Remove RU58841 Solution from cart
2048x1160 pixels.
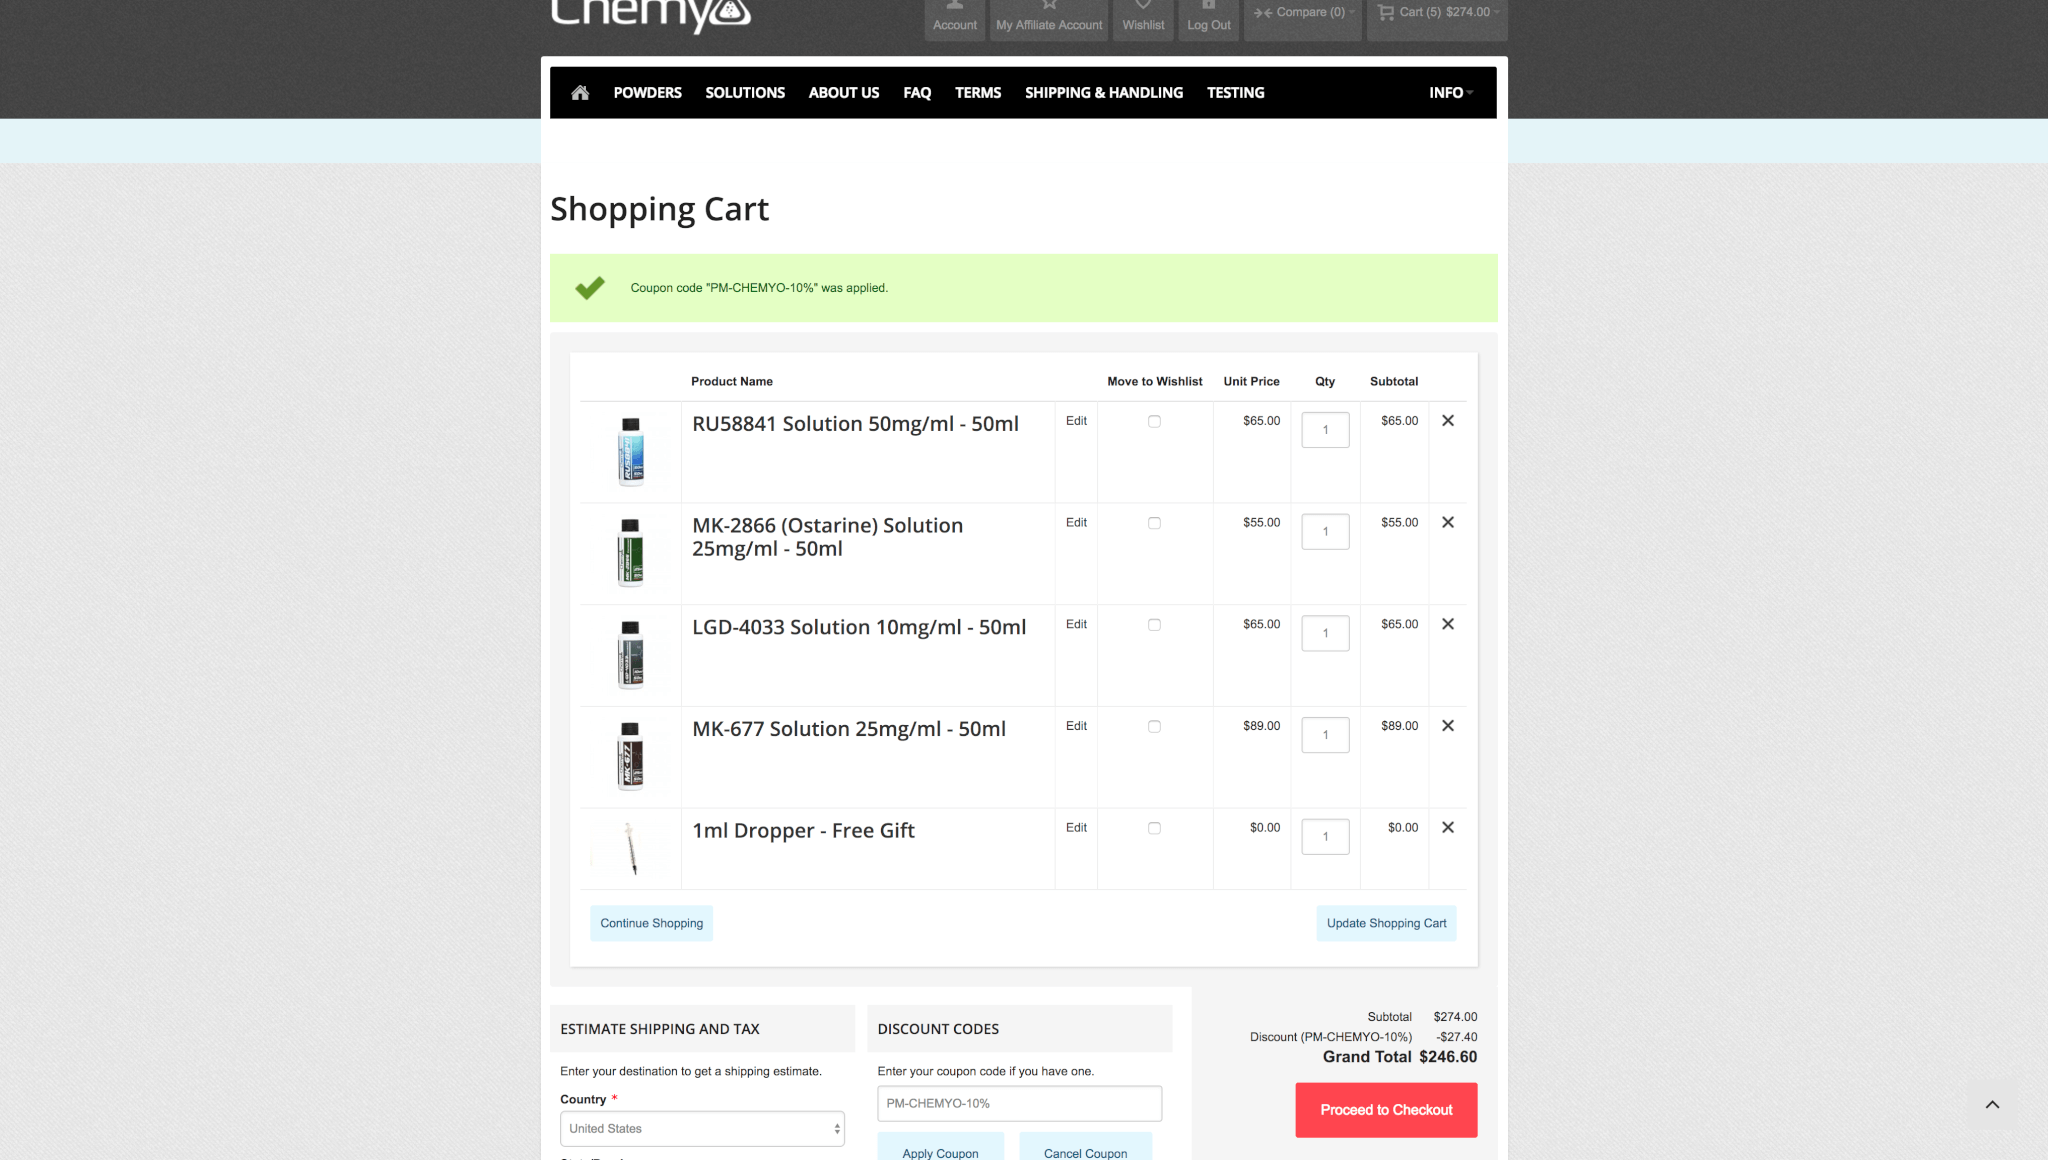pos(1447,421)
